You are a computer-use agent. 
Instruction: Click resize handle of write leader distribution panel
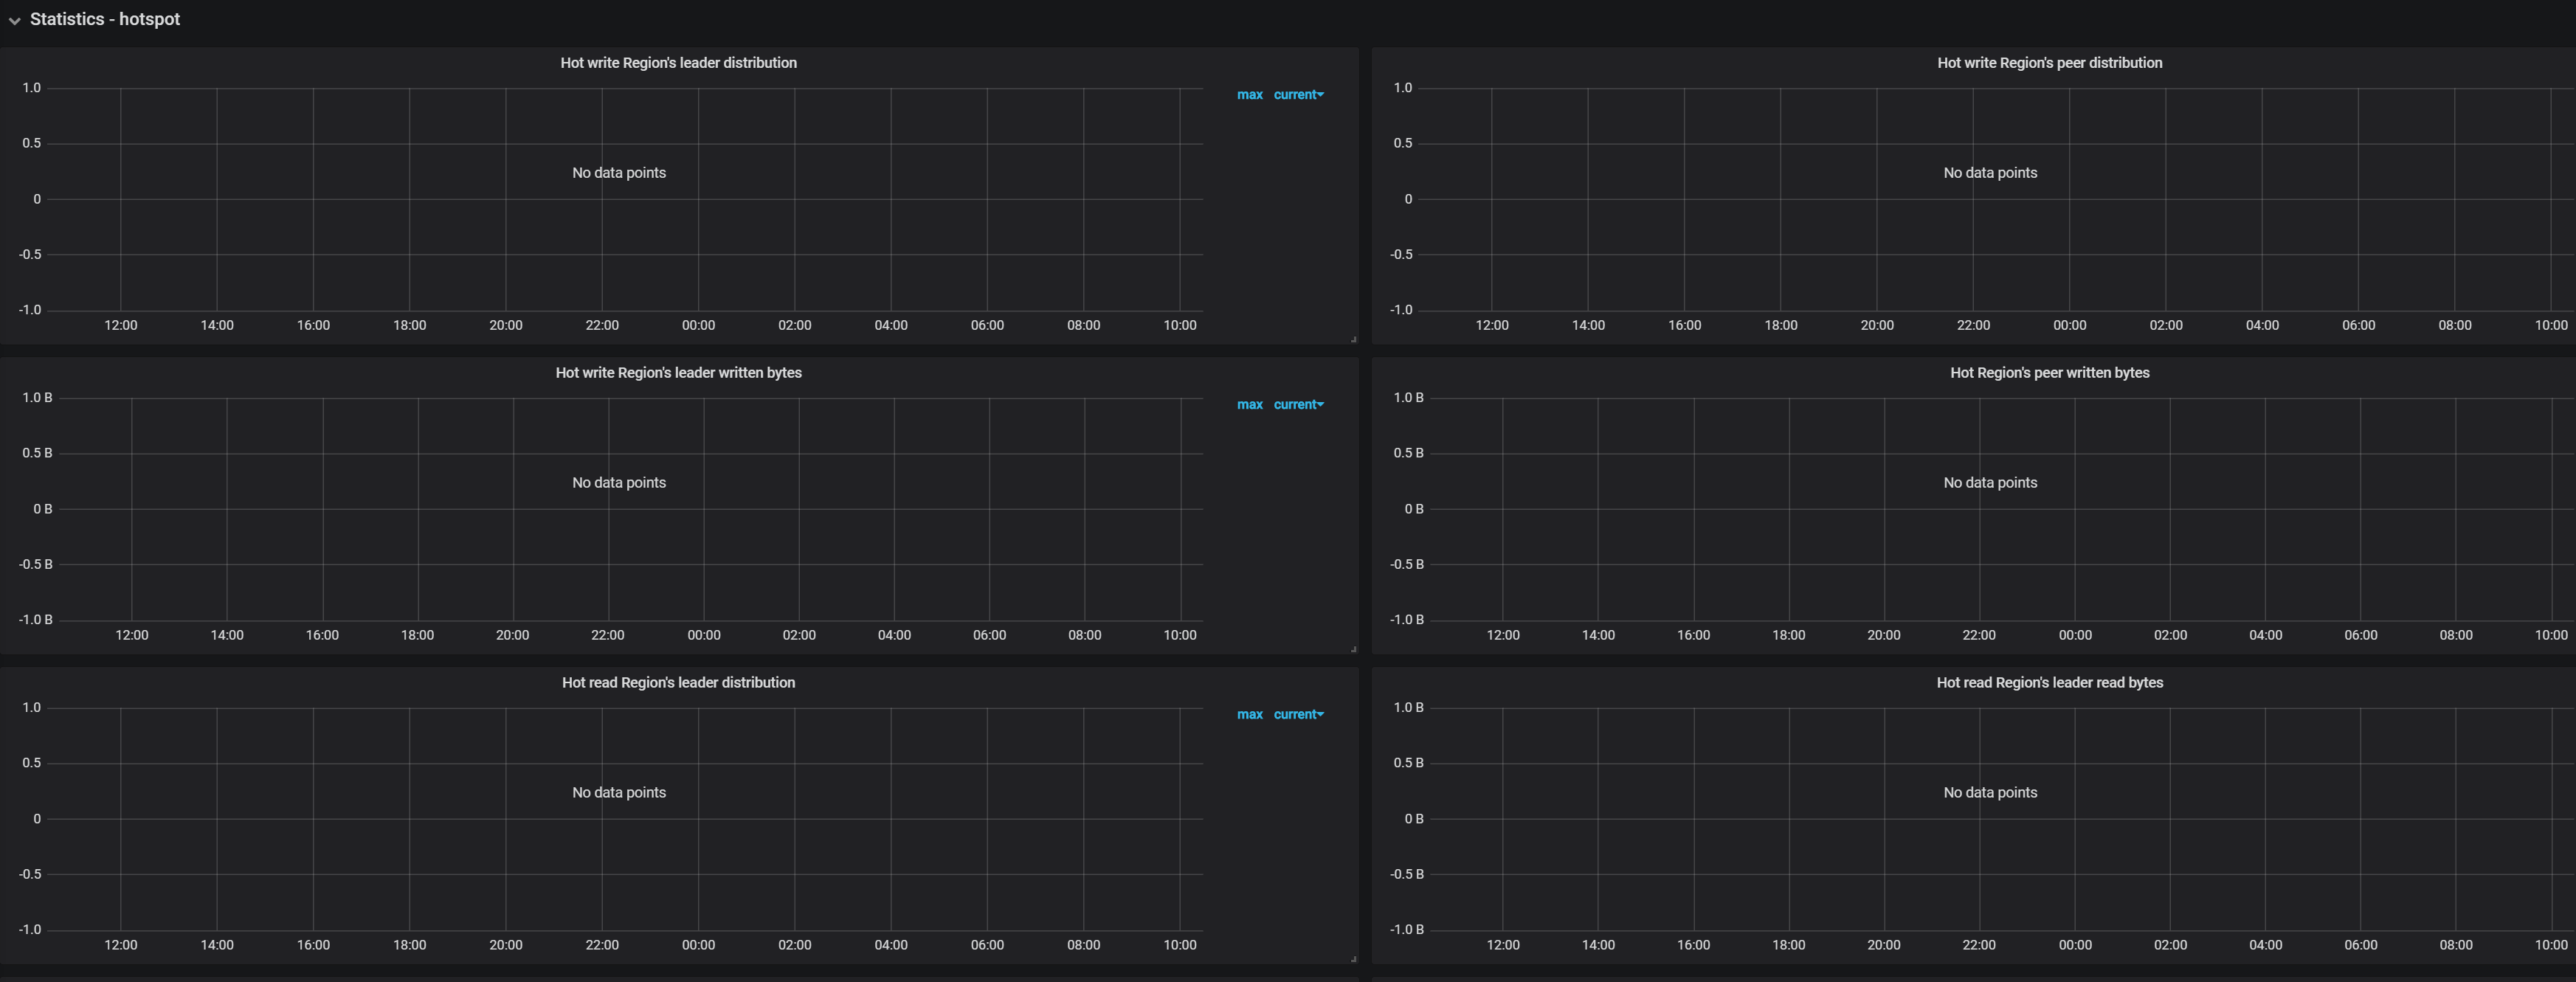(1353, 339)
